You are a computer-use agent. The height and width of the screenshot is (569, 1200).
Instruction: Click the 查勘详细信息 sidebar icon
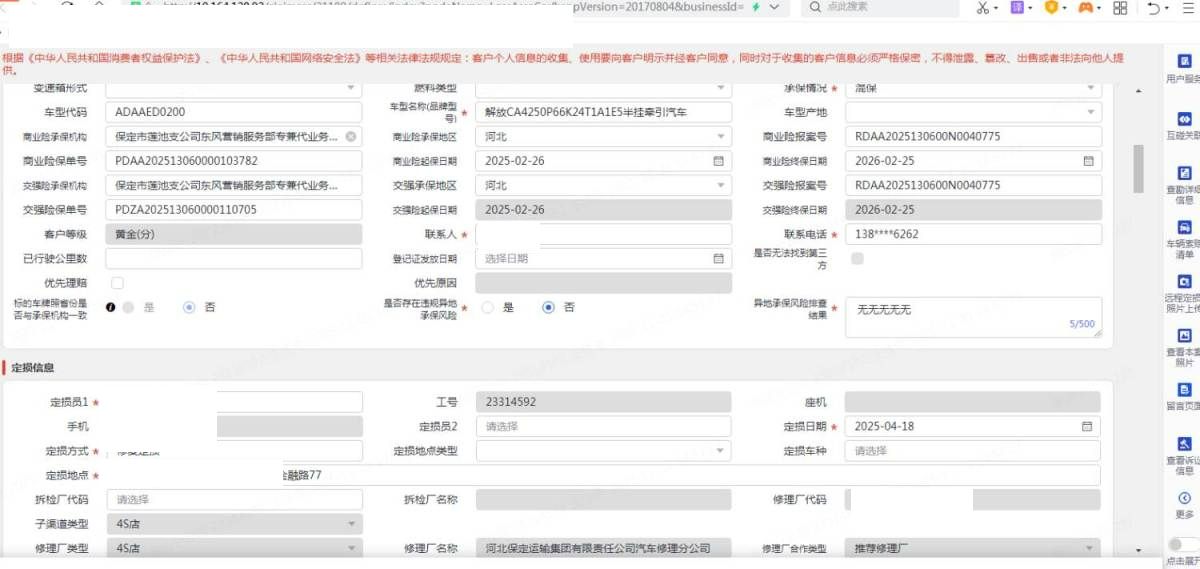pos(1185,173)
